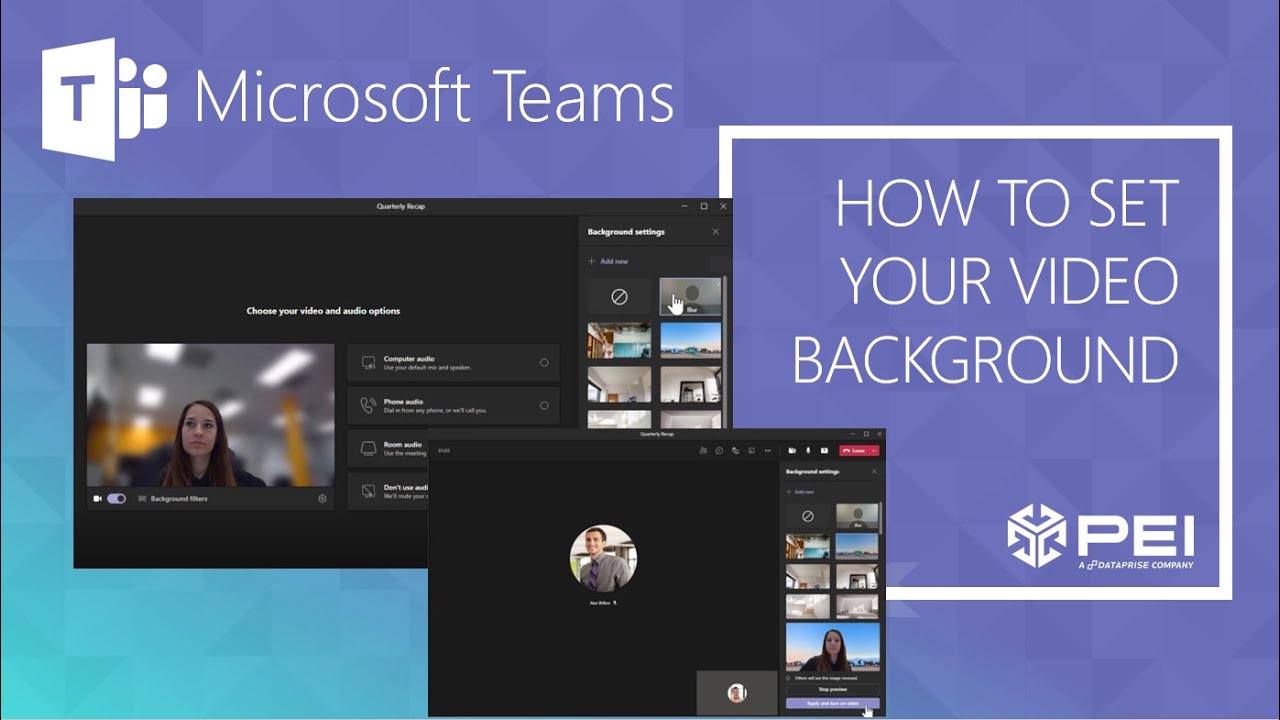Toggle the camera switch under the video preview
Screen dimensions: 1280x720
coord(116,498)
